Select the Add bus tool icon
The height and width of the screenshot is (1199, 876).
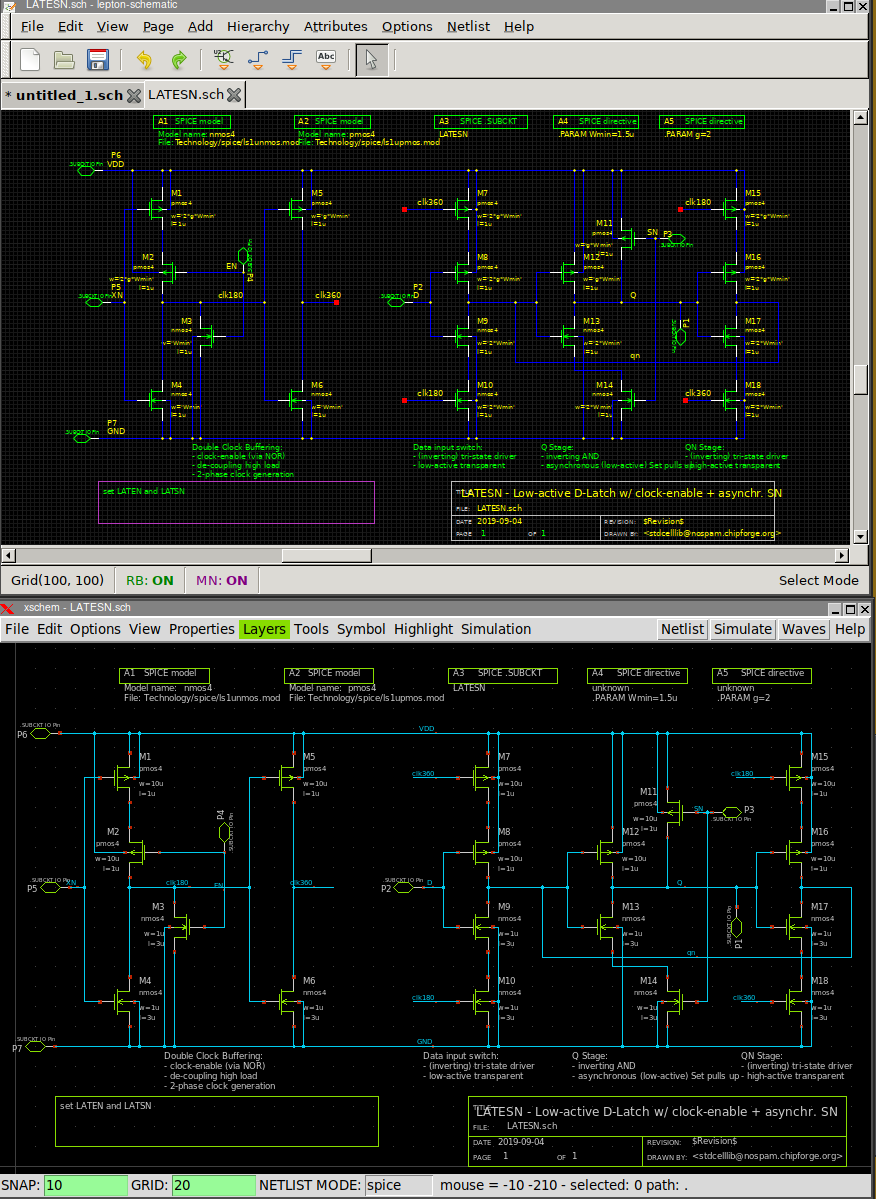coord(291,59)
